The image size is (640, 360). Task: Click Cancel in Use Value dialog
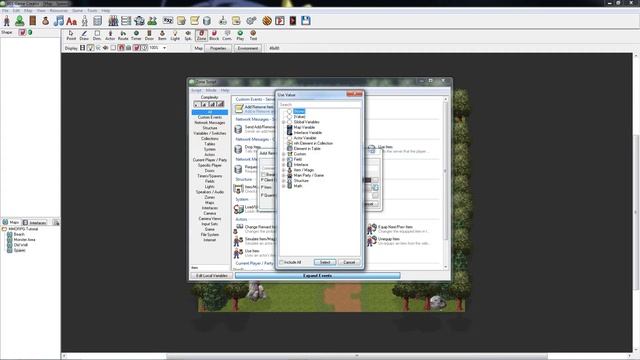pos(349,262)
